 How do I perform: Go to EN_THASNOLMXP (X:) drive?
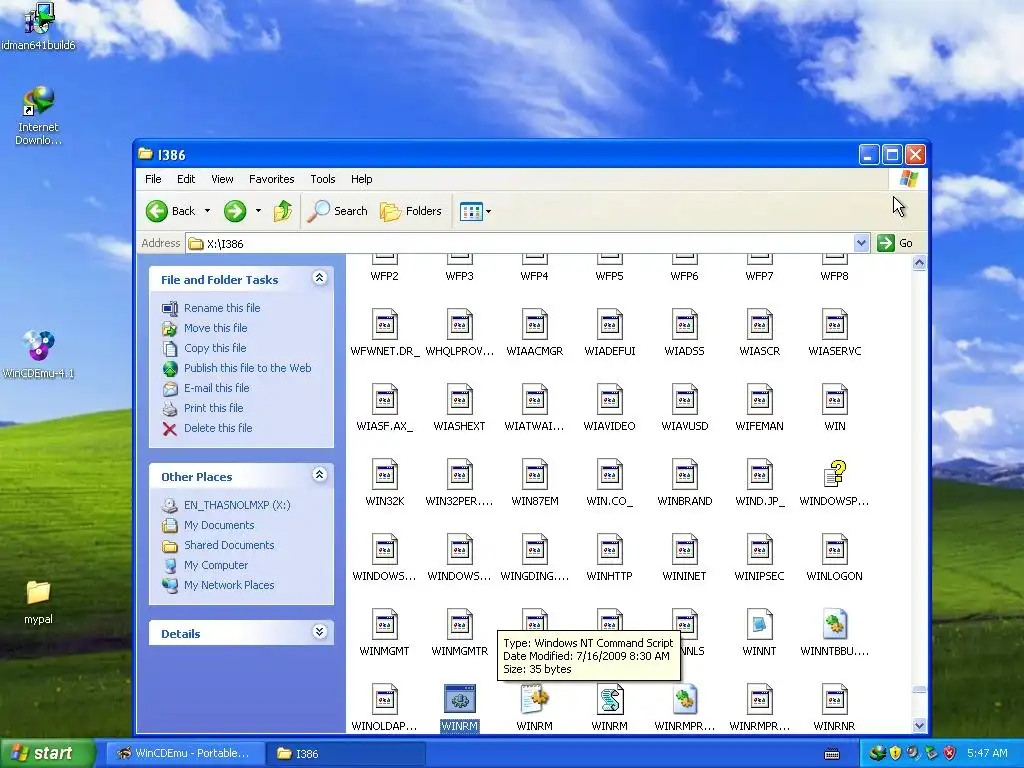click(237, 505)
